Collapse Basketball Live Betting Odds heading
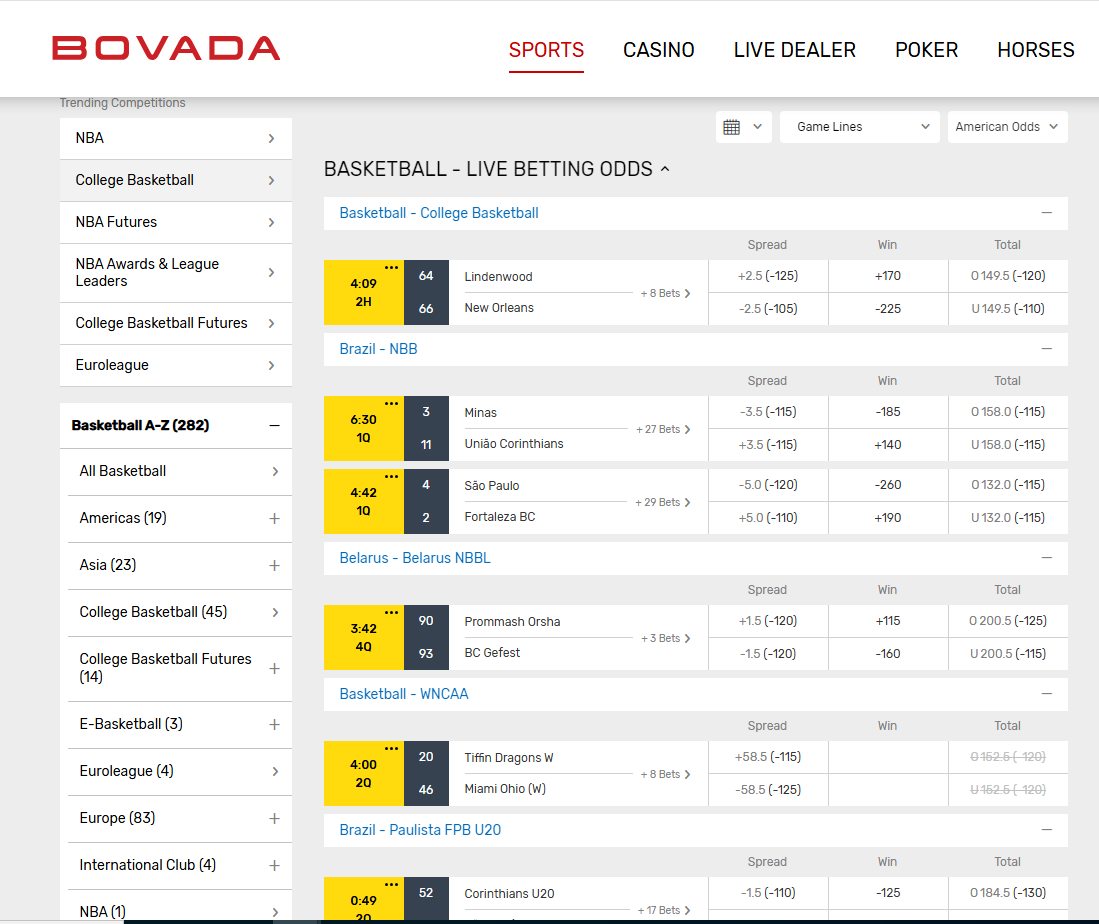1099x924 pixels. point(664,170)
